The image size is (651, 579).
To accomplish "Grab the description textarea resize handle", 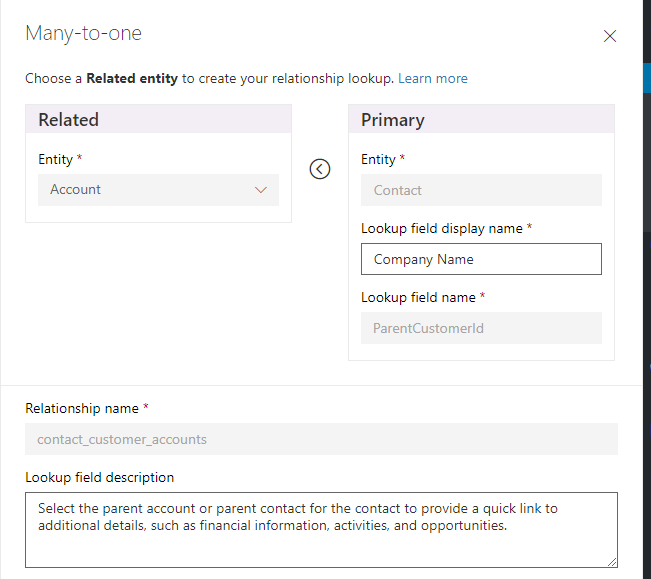I will [612, 562].
